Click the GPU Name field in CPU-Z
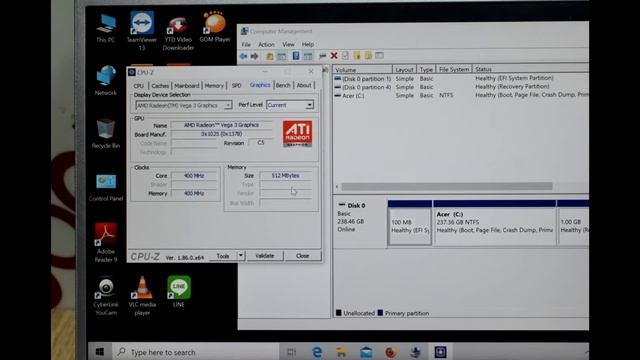The image size is (640, 360). (x=221, y=125)
